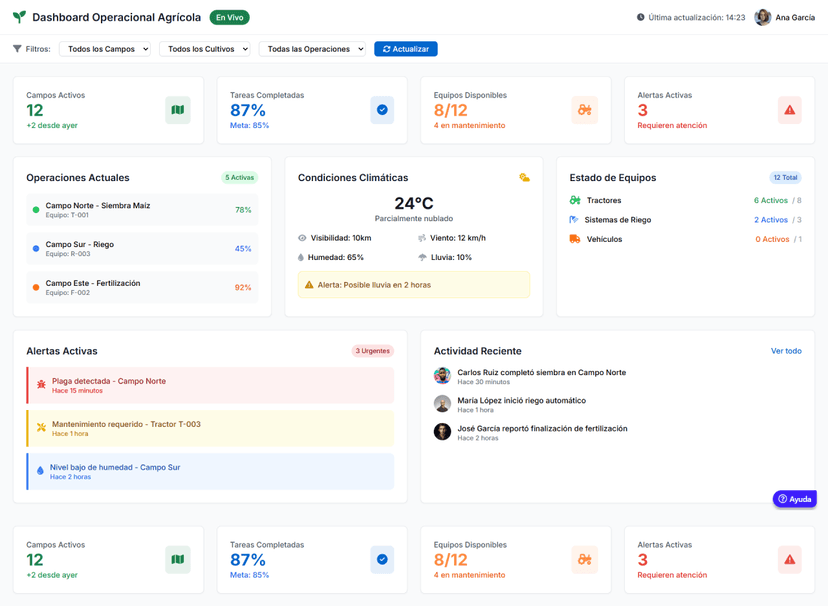828x606 pixels.
Task: Click the 45% progress value for Campo Sur
Action: click(243, 249)
